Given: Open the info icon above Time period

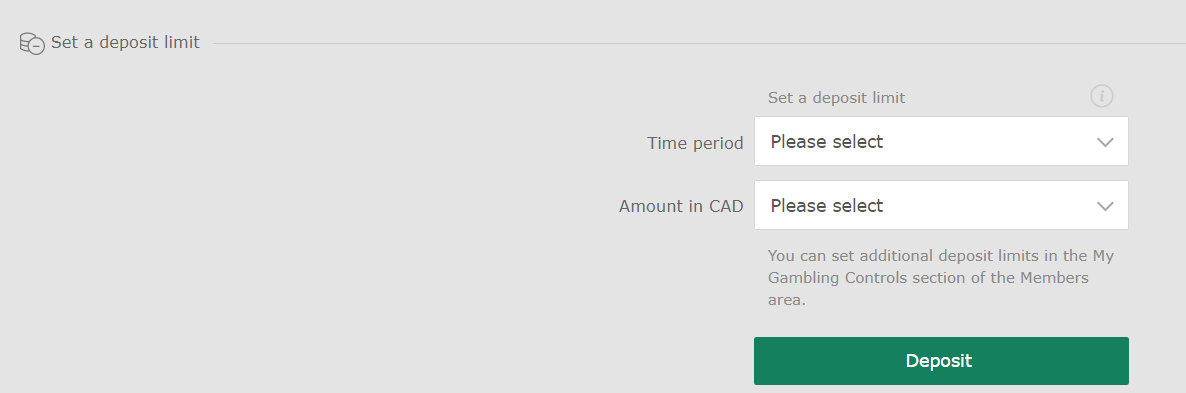Looking at the screenshot, I should coord(1101,96).
